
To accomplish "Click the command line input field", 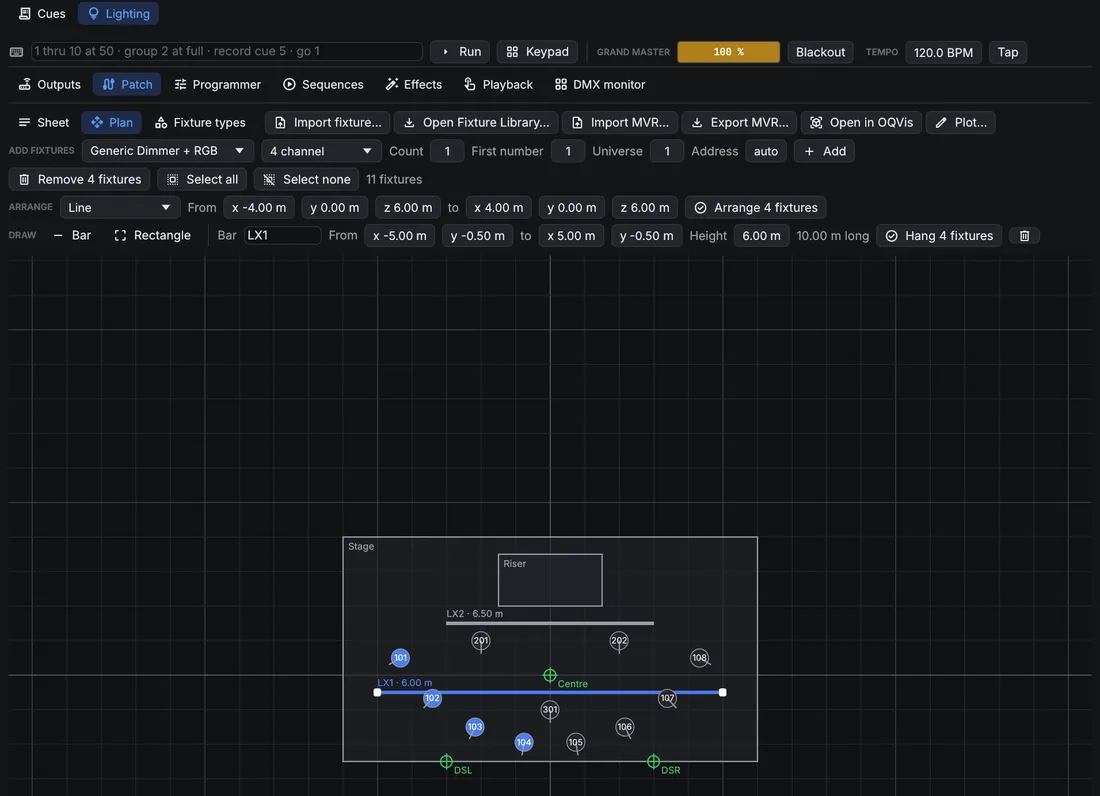I will pos(227,51).
